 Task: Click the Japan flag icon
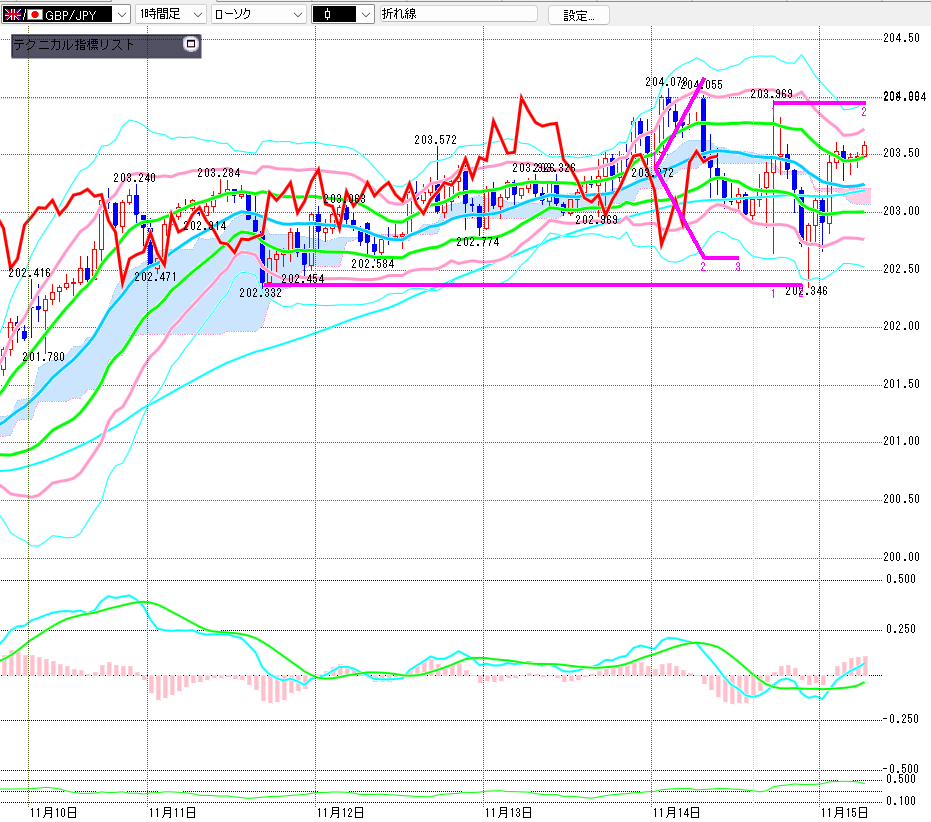[35, 14]
